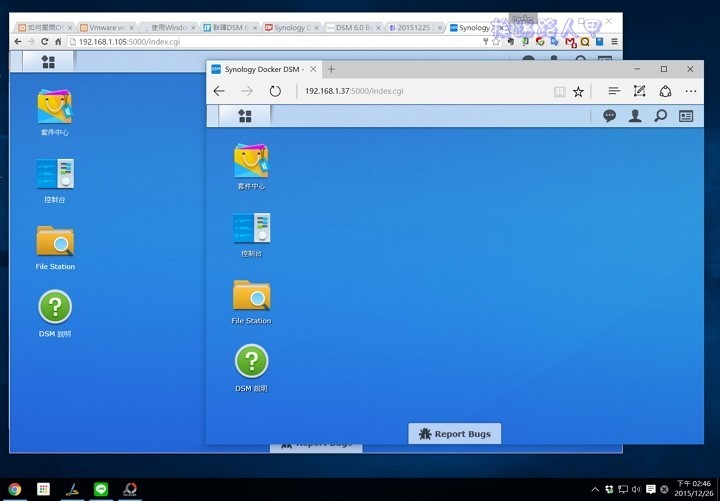Open 控制台 in the Edge DSM window
The height and width of the screenshot is (501, 720).
[251, 230]
